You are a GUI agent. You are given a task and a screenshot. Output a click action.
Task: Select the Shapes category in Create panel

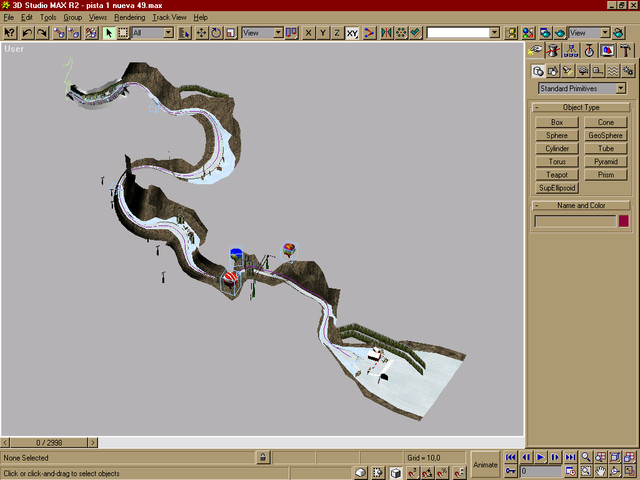[x=553, y=71]
